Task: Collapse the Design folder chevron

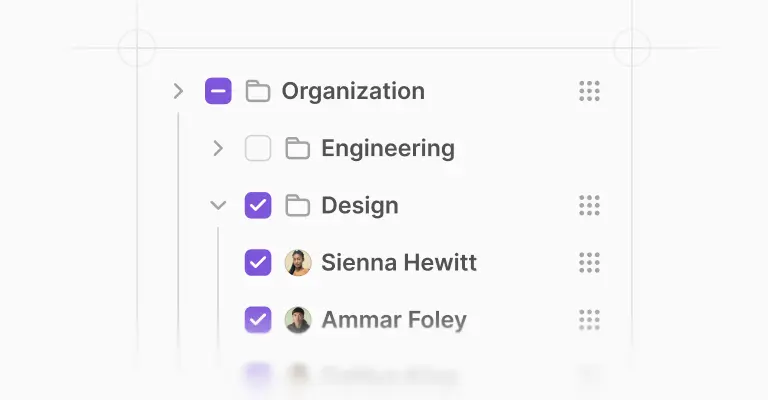Action: (x=218, y=206)
